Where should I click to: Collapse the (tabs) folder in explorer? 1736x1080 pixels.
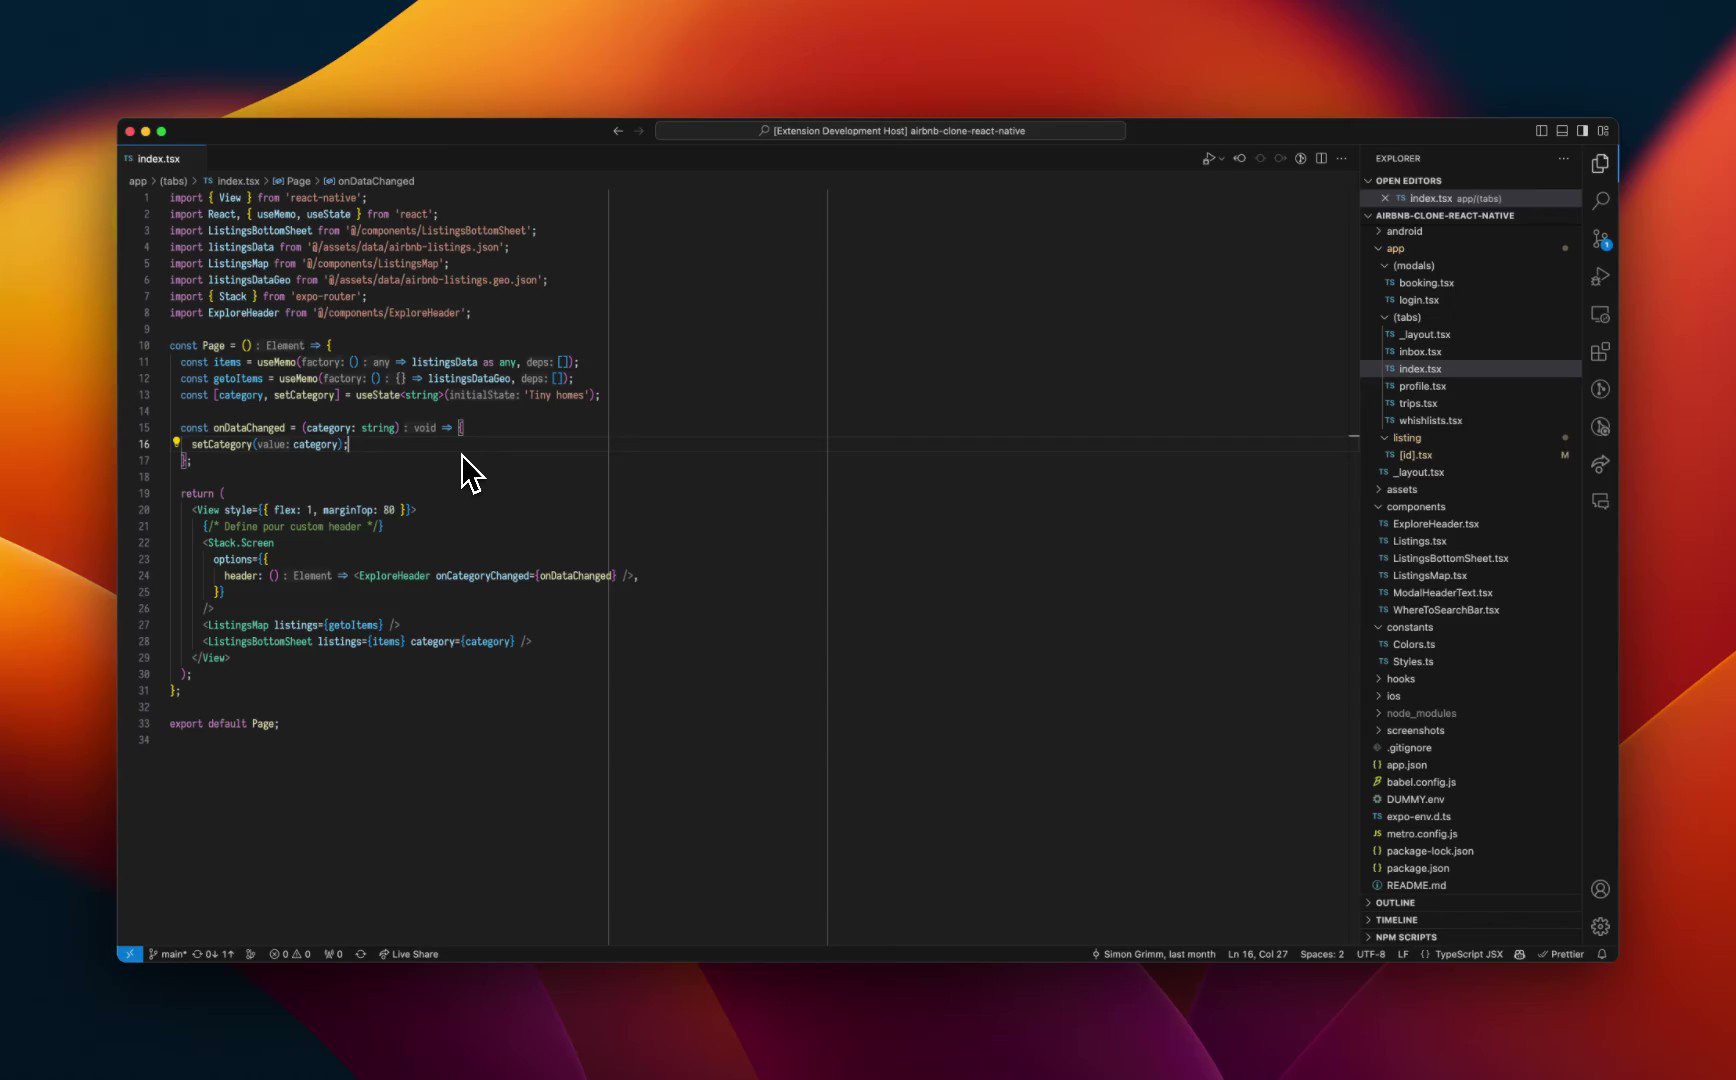coord(1470,317)
